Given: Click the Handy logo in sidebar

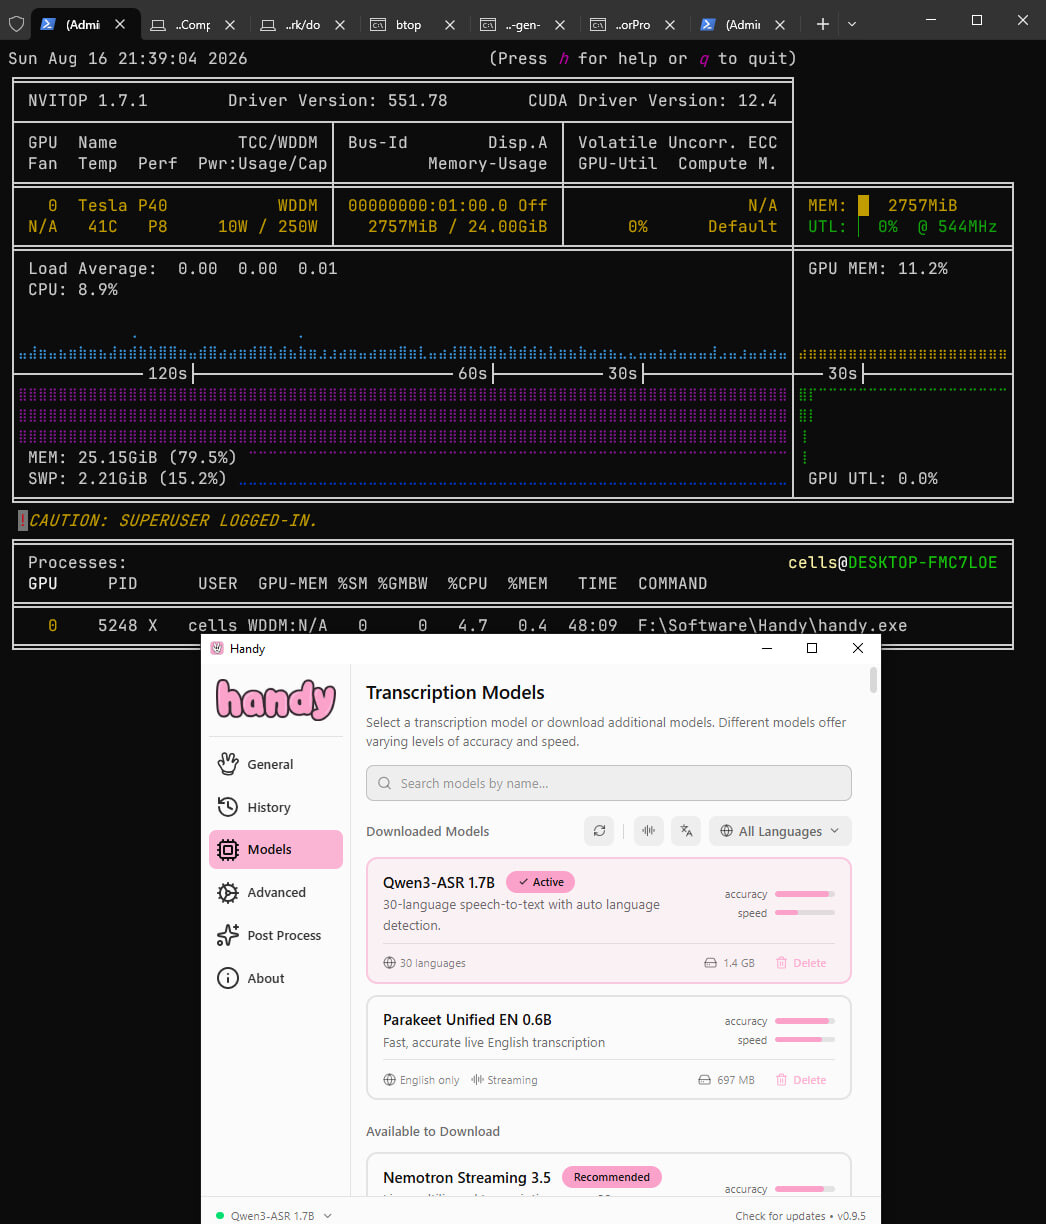Looking at the screenshot, I should [276, 700].
